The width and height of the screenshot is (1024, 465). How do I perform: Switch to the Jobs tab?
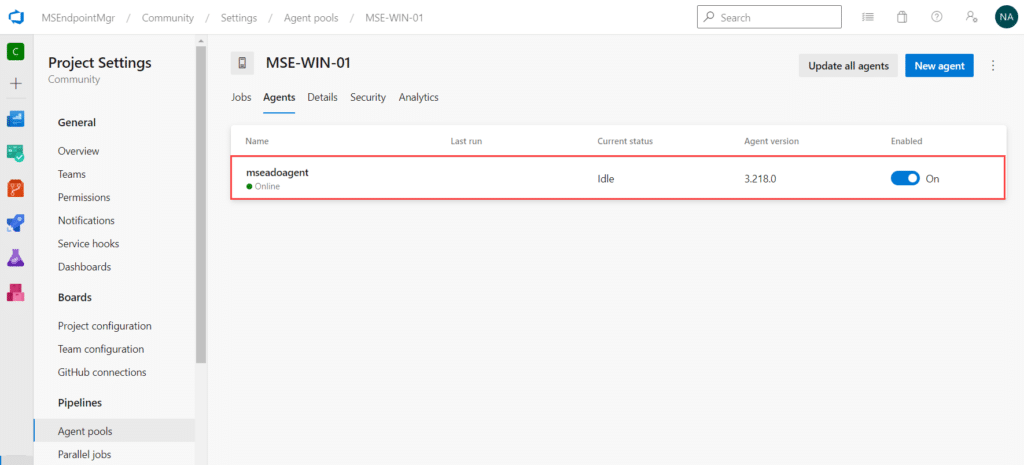pyautogui.click(x=241, y=97)
